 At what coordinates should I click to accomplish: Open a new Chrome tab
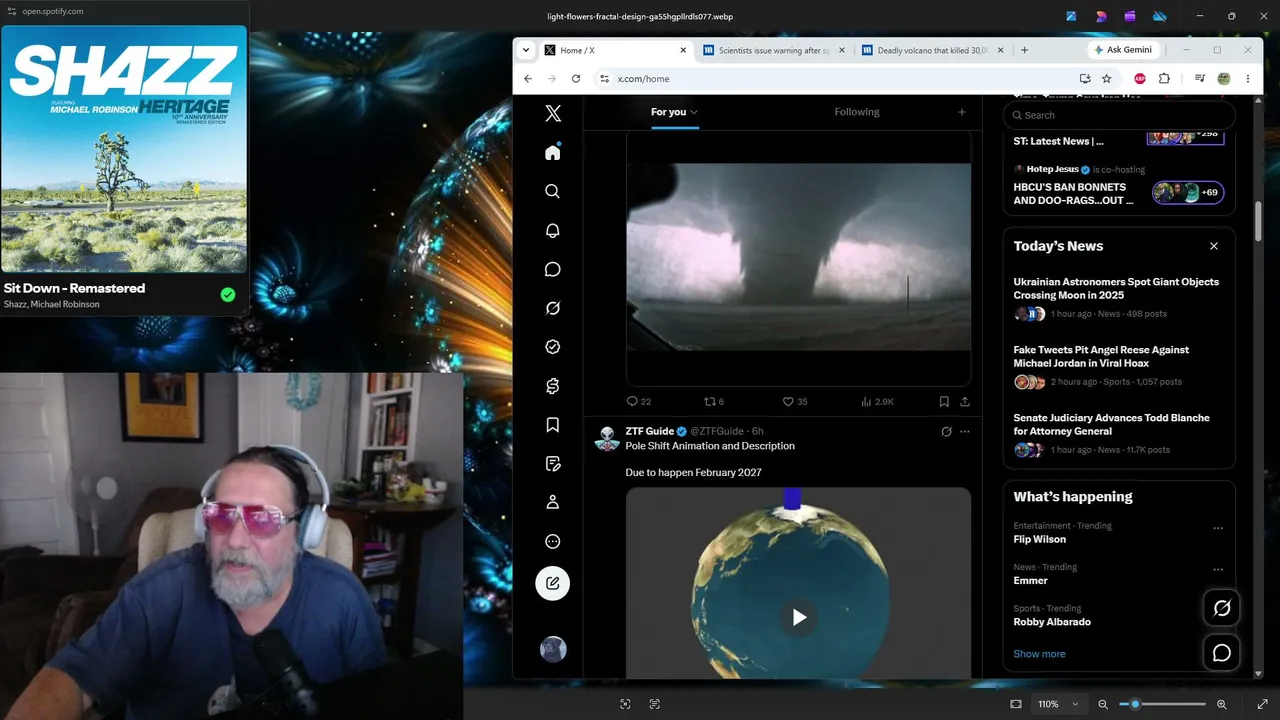pos(1024,50)
